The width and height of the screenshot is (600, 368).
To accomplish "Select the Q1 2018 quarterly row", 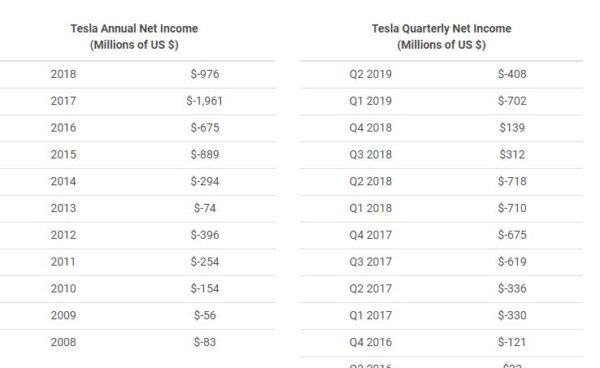I will (442, 208).
